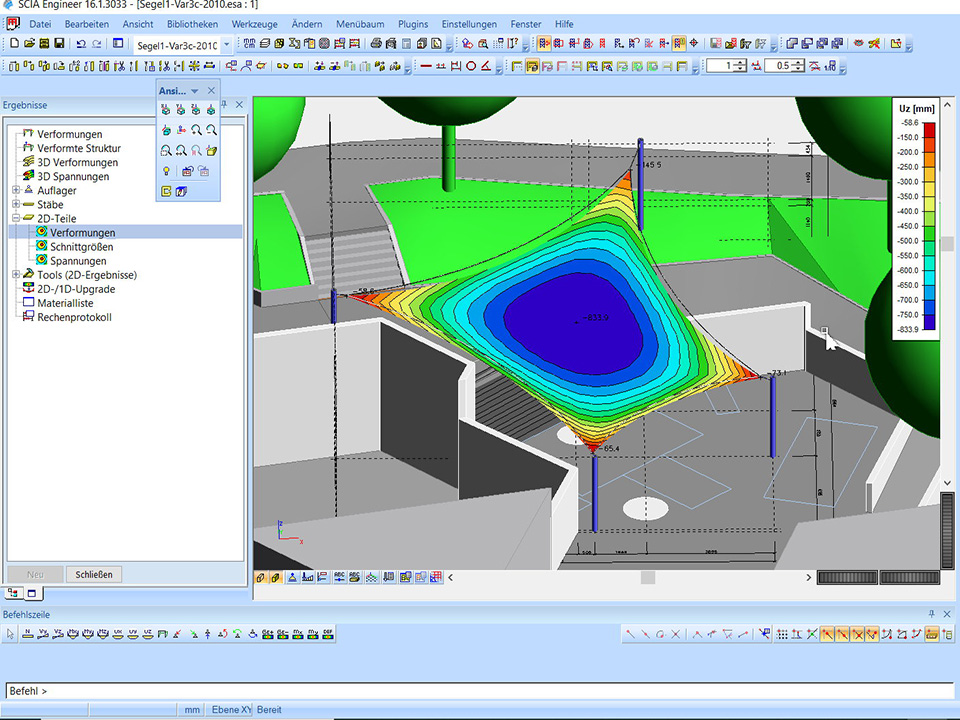The height and width of the screenshot is (720, 960).
Task: Select Verformungen under 2D-Teile
Action: (x=82, y=232)
